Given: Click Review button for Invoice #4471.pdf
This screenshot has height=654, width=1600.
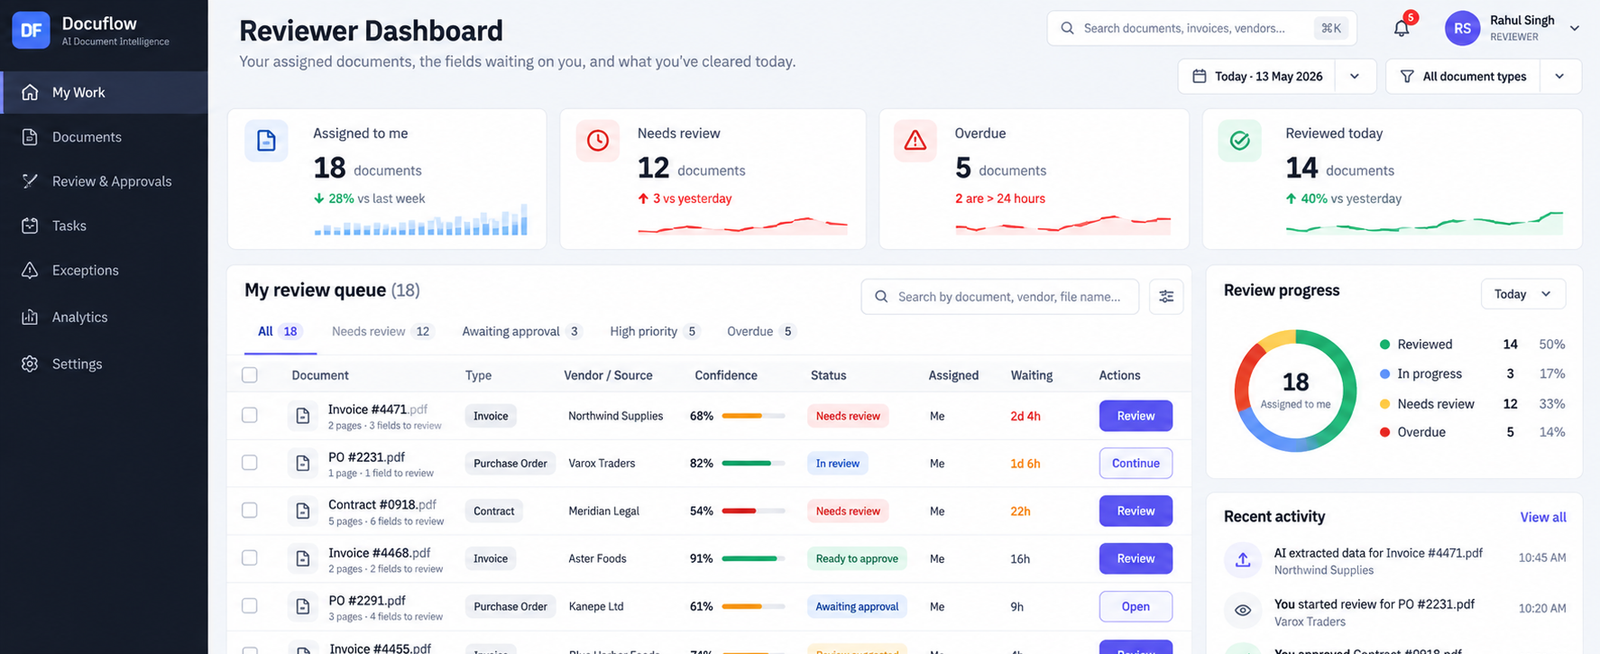Looking at the screenshot, I should click(1136, 416).
